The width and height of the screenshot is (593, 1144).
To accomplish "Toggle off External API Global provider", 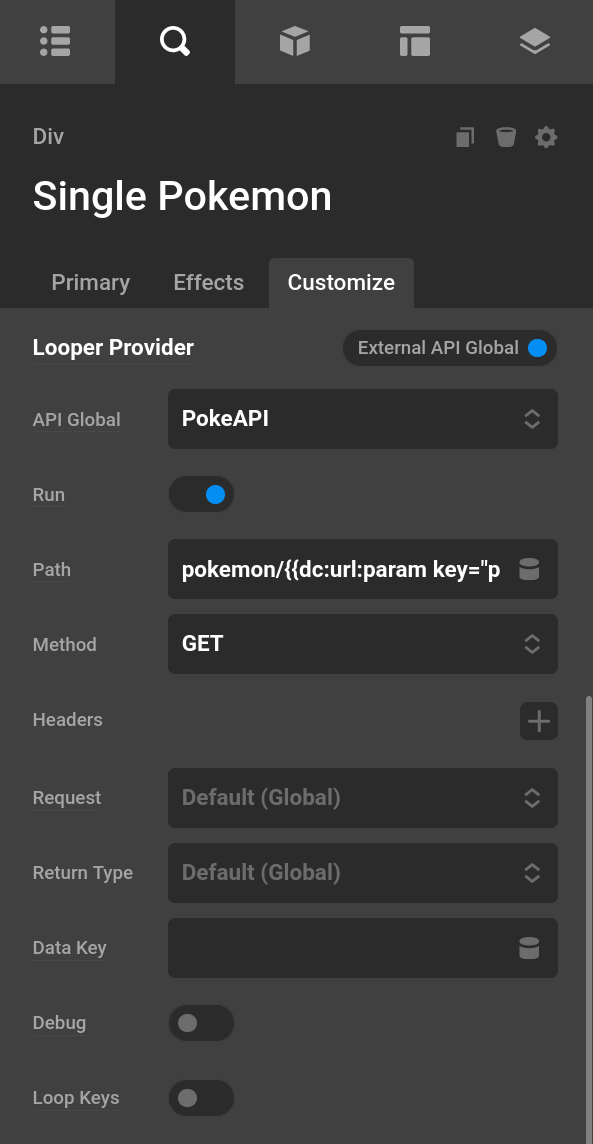I will [x=536, y=348].
